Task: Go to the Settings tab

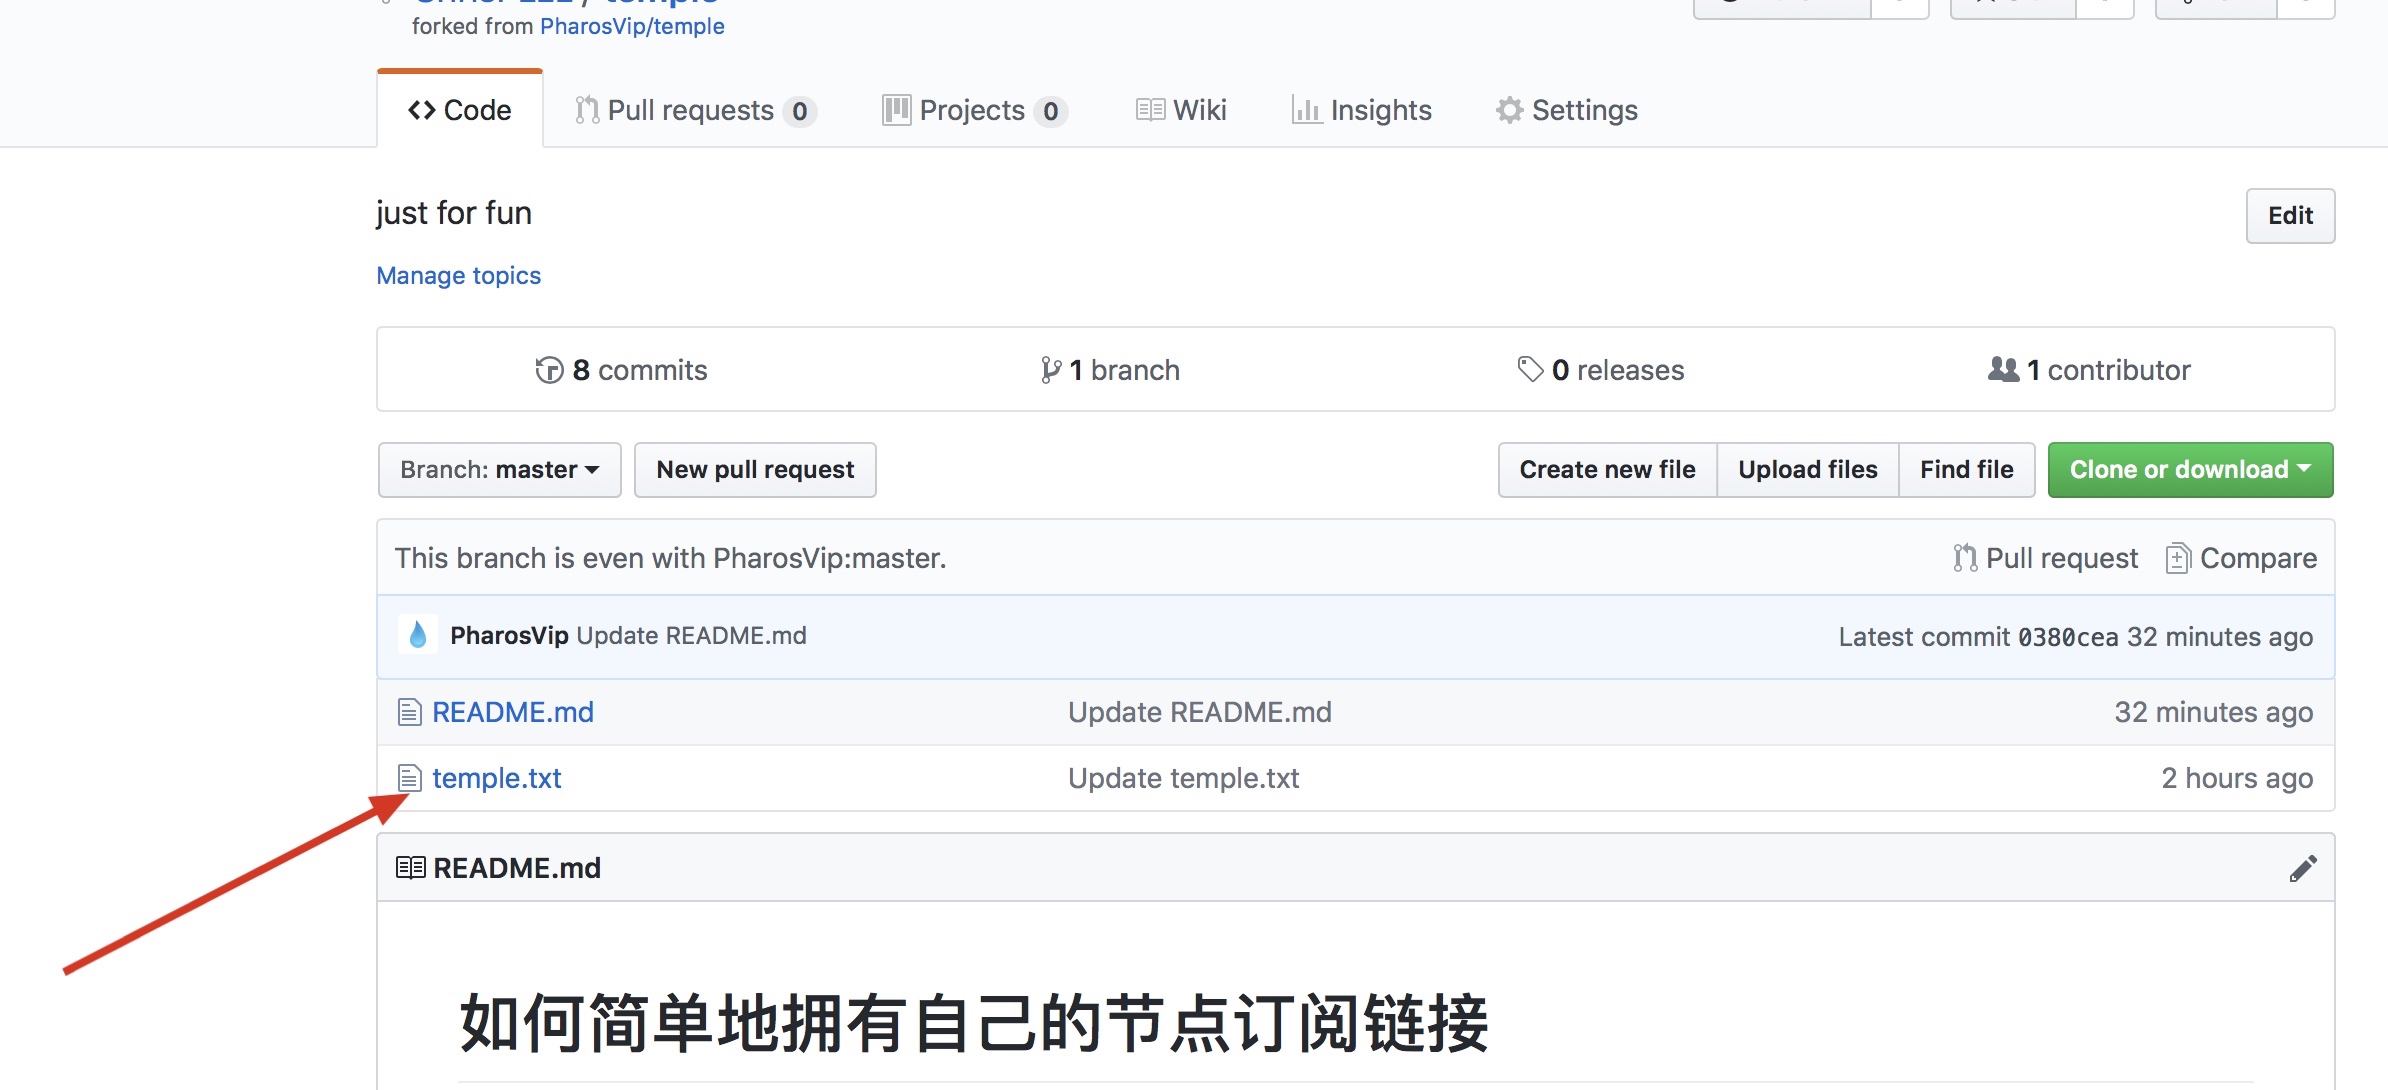Action: 1566,110
